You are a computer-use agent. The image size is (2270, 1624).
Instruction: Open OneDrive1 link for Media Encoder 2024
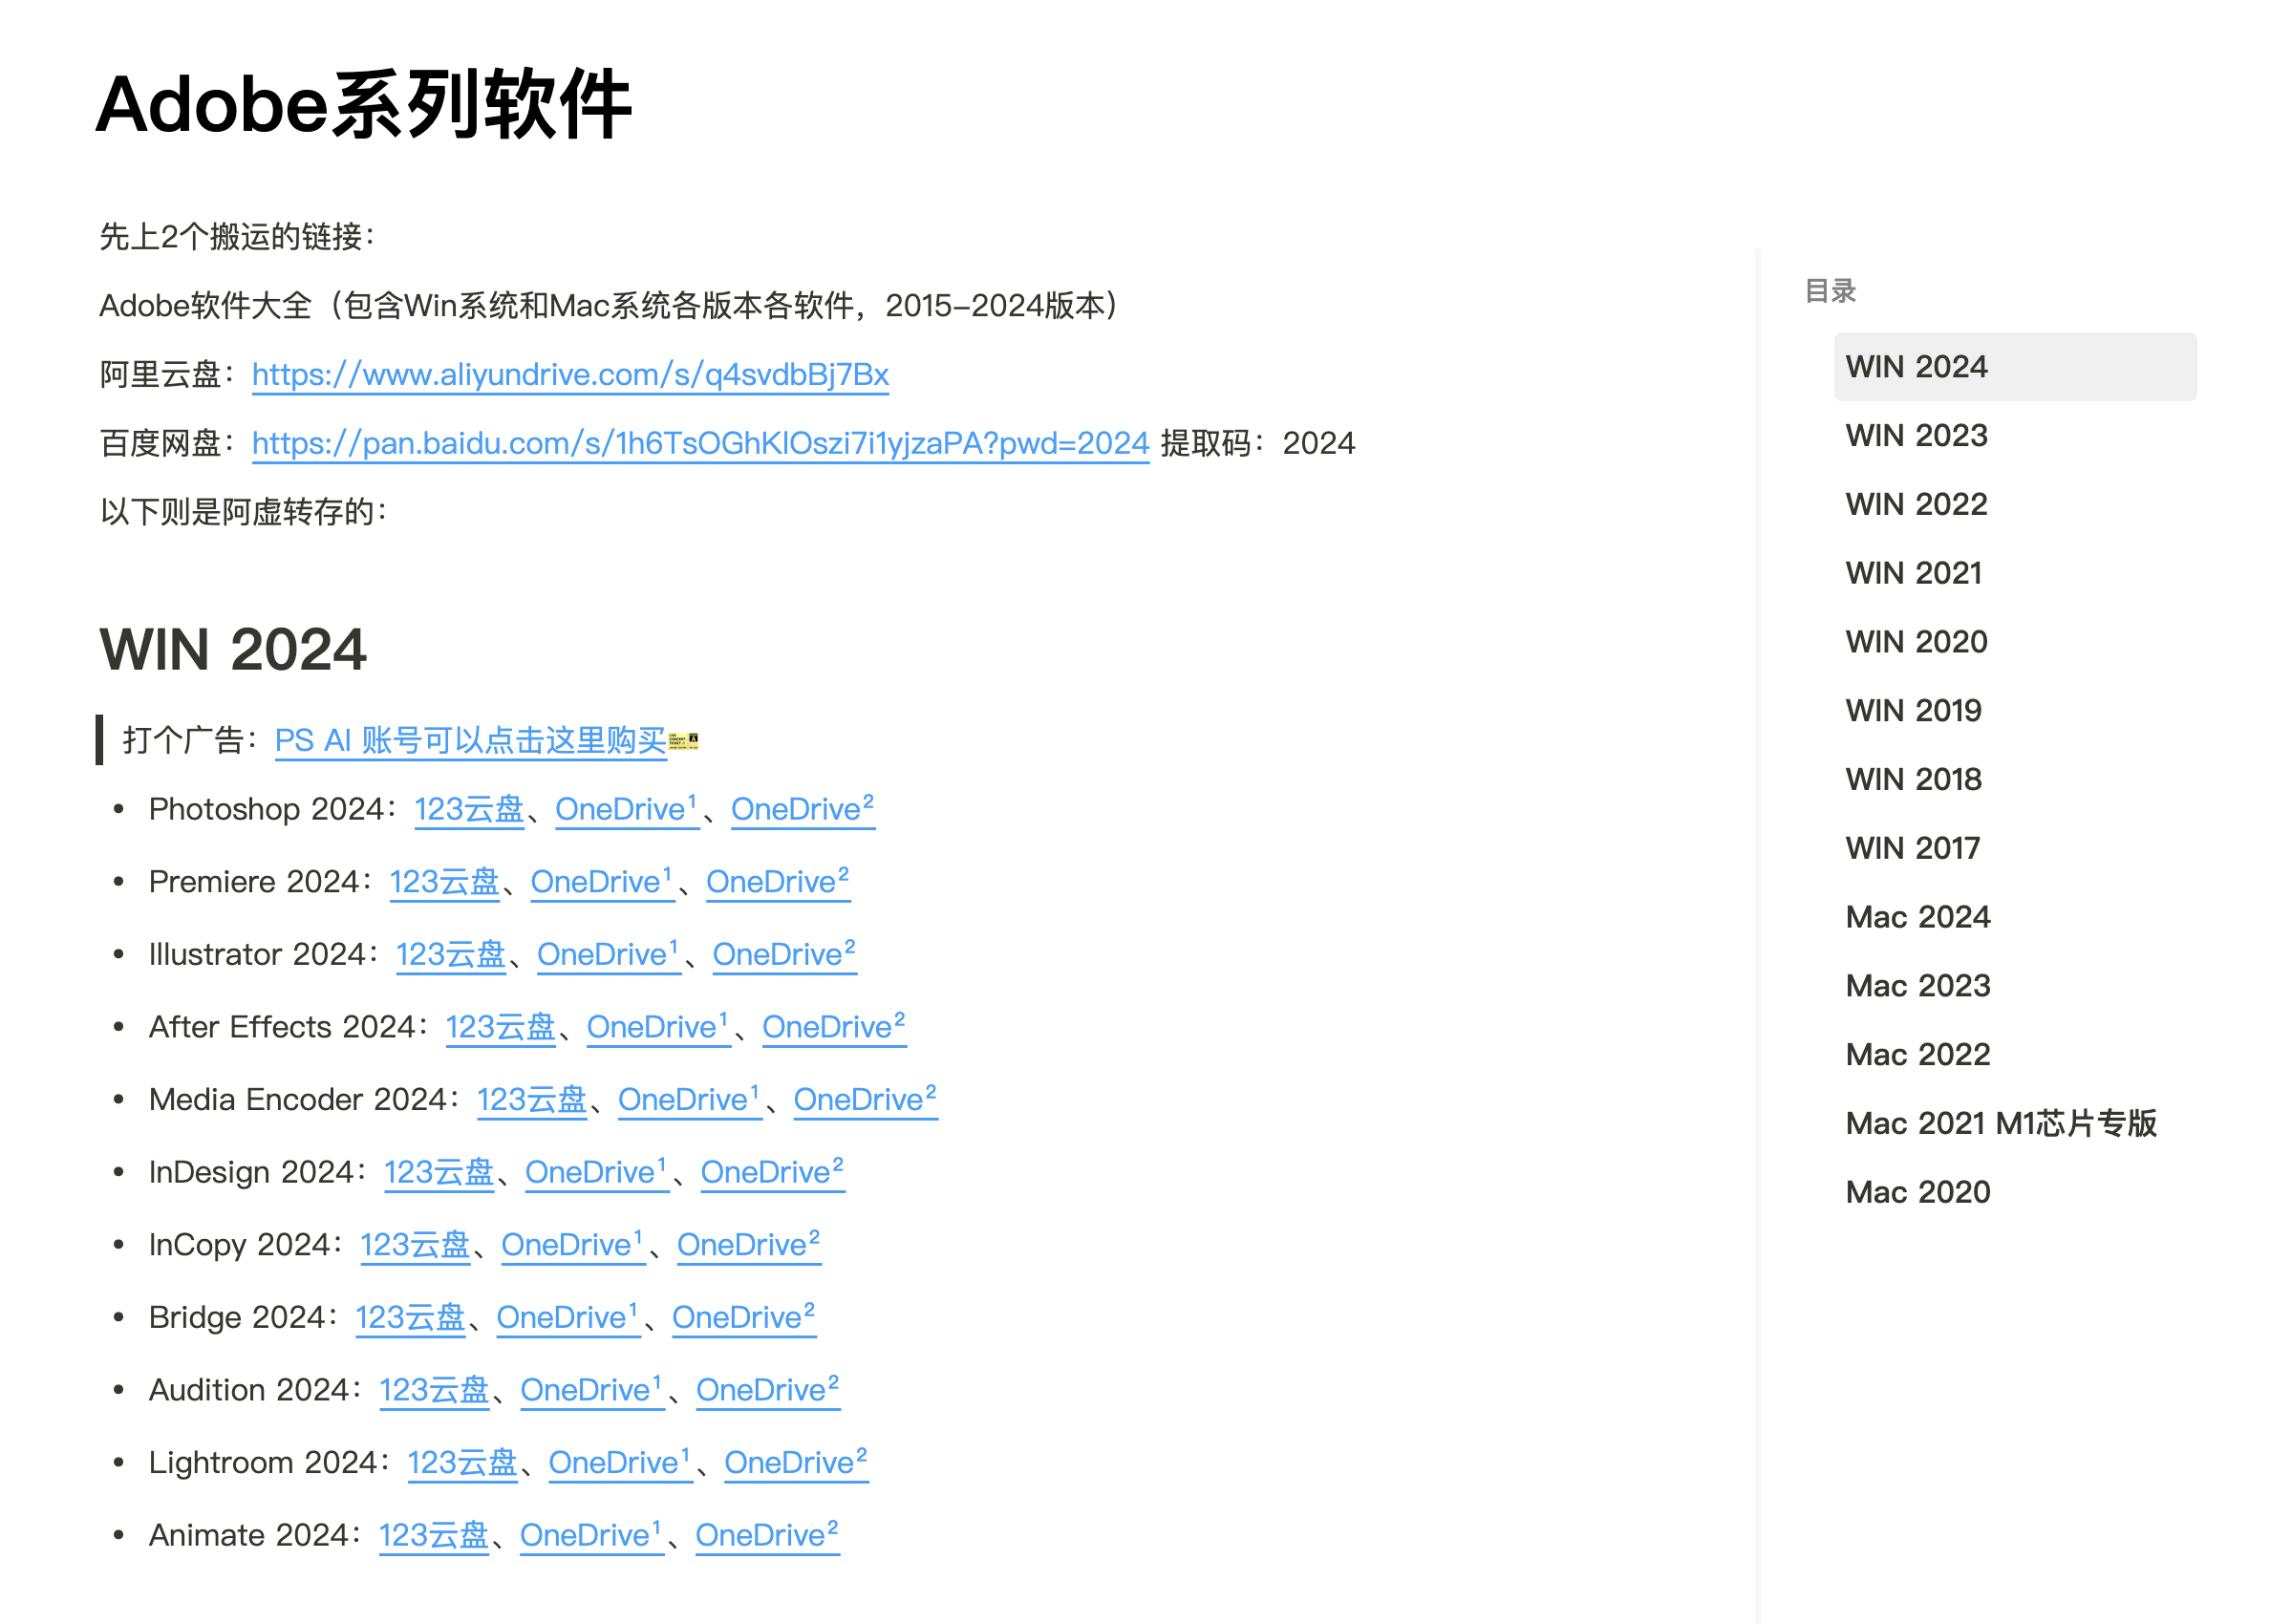tap(689, 1100)
